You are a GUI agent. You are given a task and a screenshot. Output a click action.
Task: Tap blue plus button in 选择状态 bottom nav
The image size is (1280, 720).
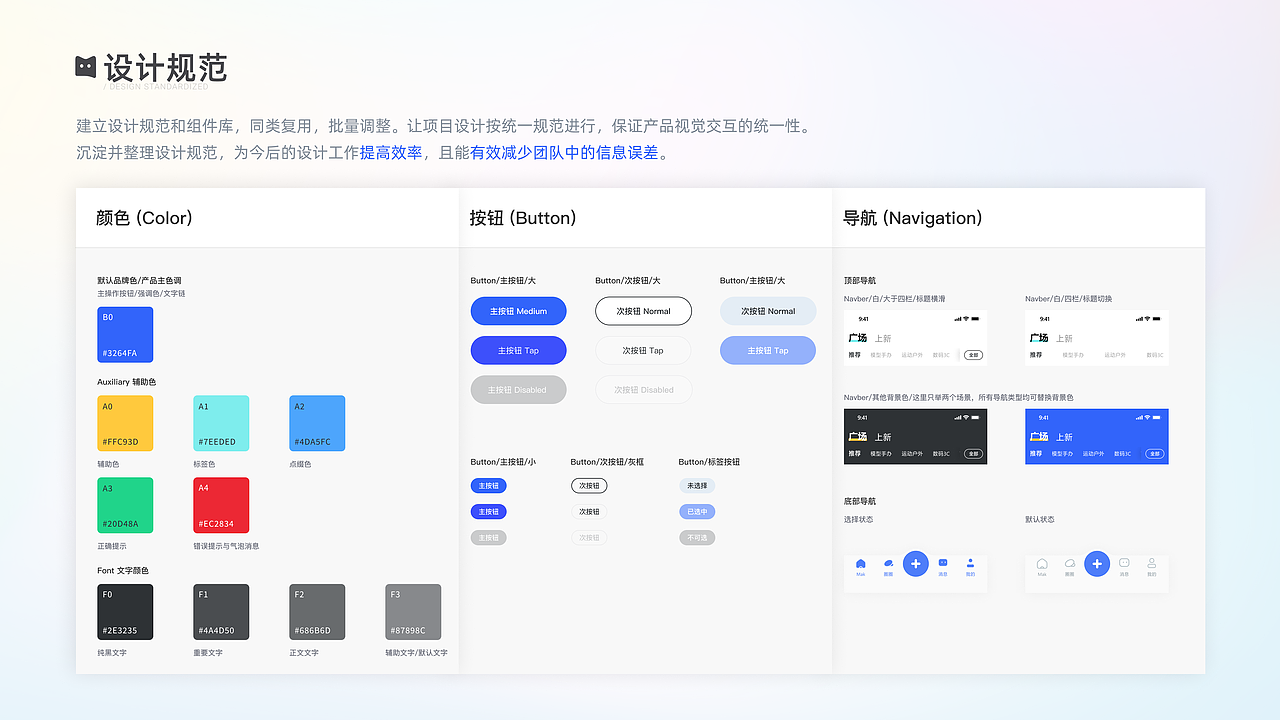(x=916, y=564)
